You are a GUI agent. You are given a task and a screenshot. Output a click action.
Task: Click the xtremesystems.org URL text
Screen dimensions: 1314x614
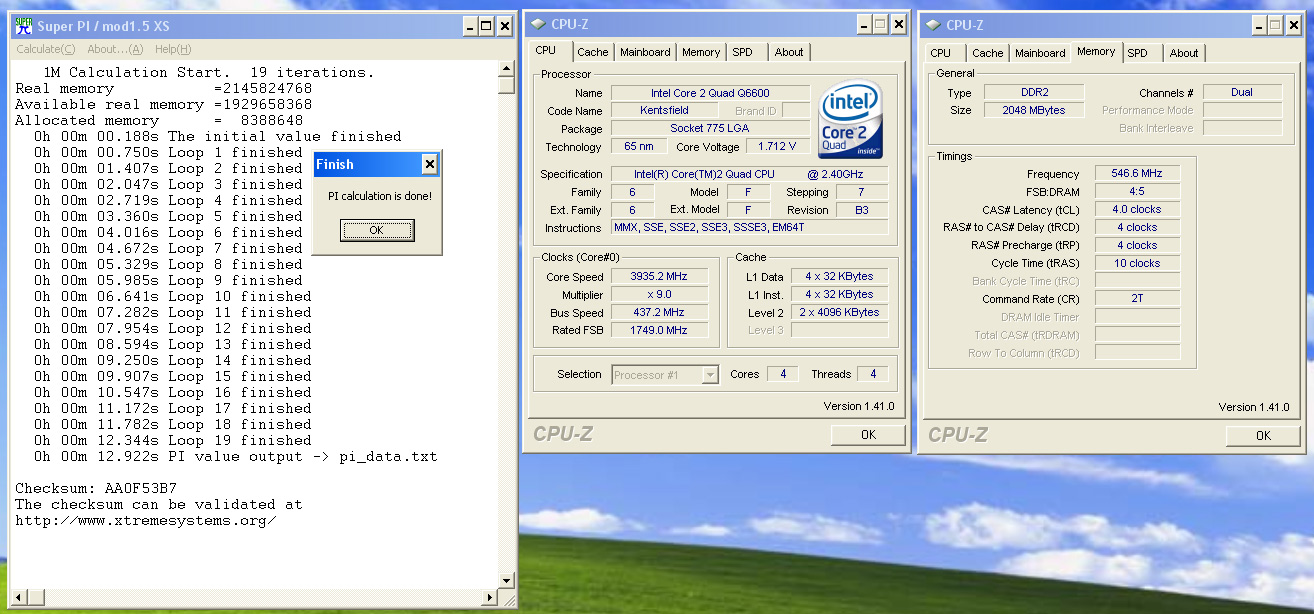(146, 520)
